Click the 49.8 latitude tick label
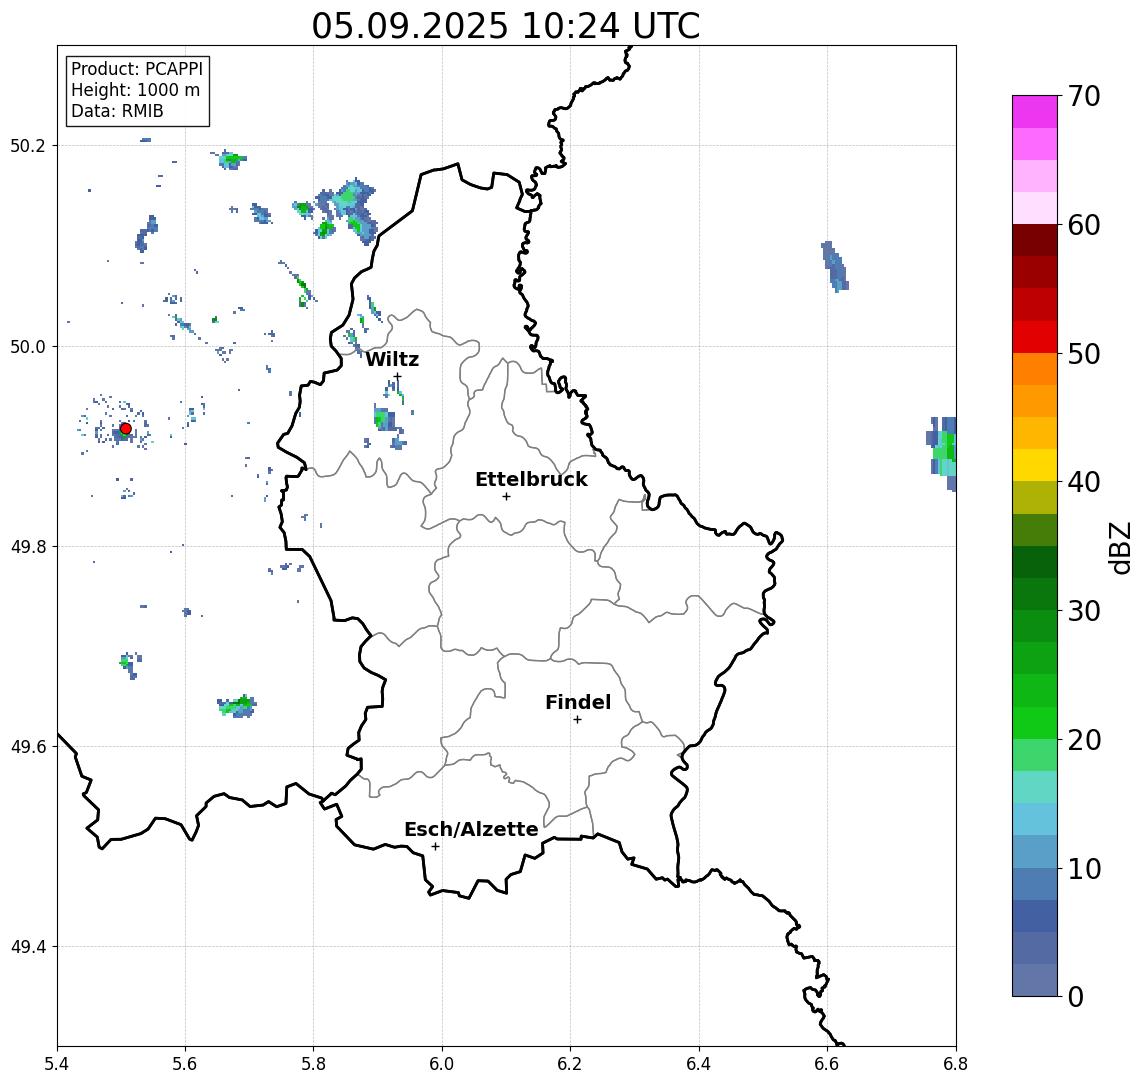 point(28,546)
